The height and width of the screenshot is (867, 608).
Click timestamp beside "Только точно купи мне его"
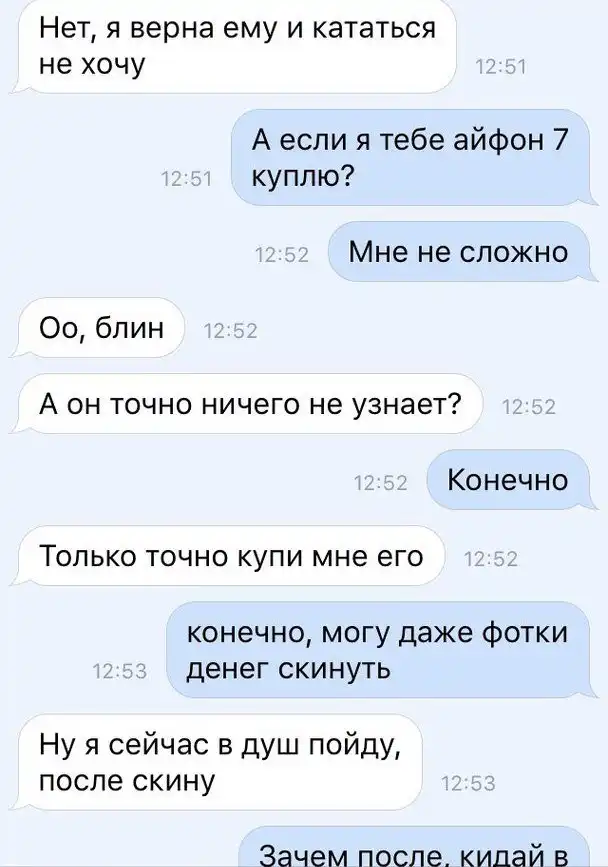tap(491, 559)
